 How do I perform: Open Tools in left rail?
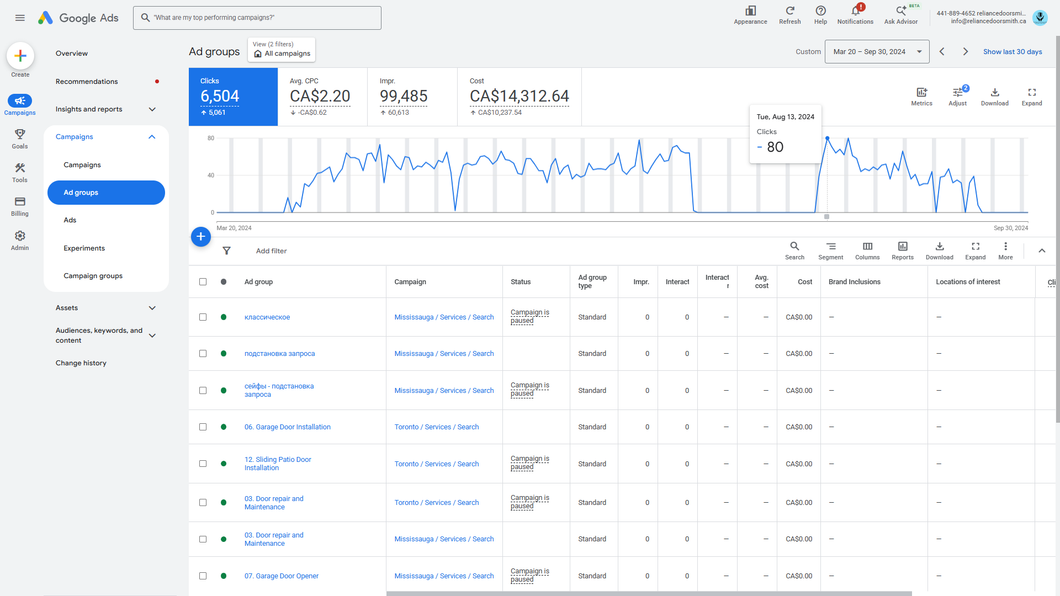click(20, 172)
